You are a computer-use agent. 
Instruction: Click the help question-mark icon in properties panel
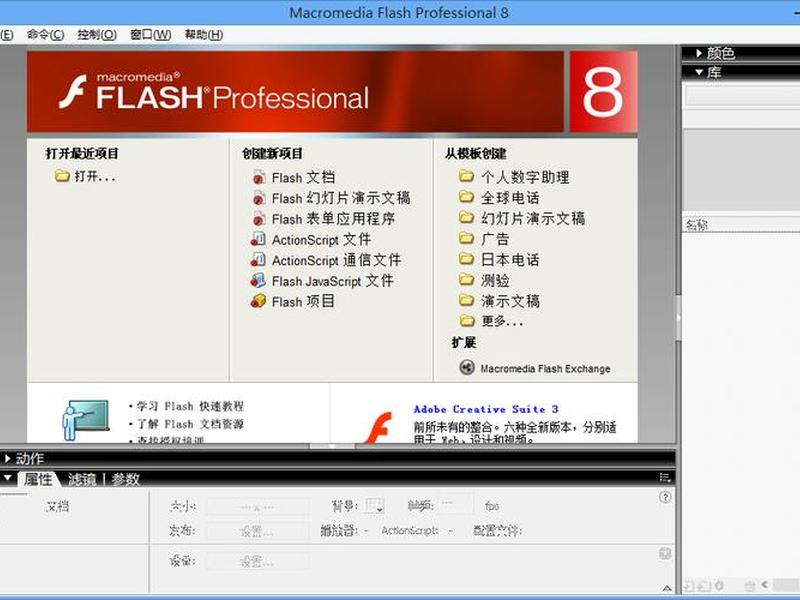point(665,497)
